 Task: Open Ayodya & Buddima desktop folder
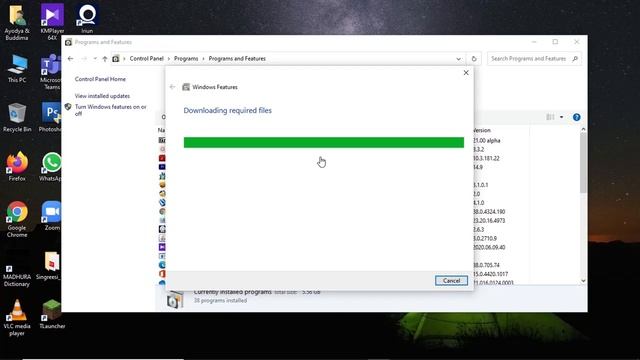click(x=17, y=22)
